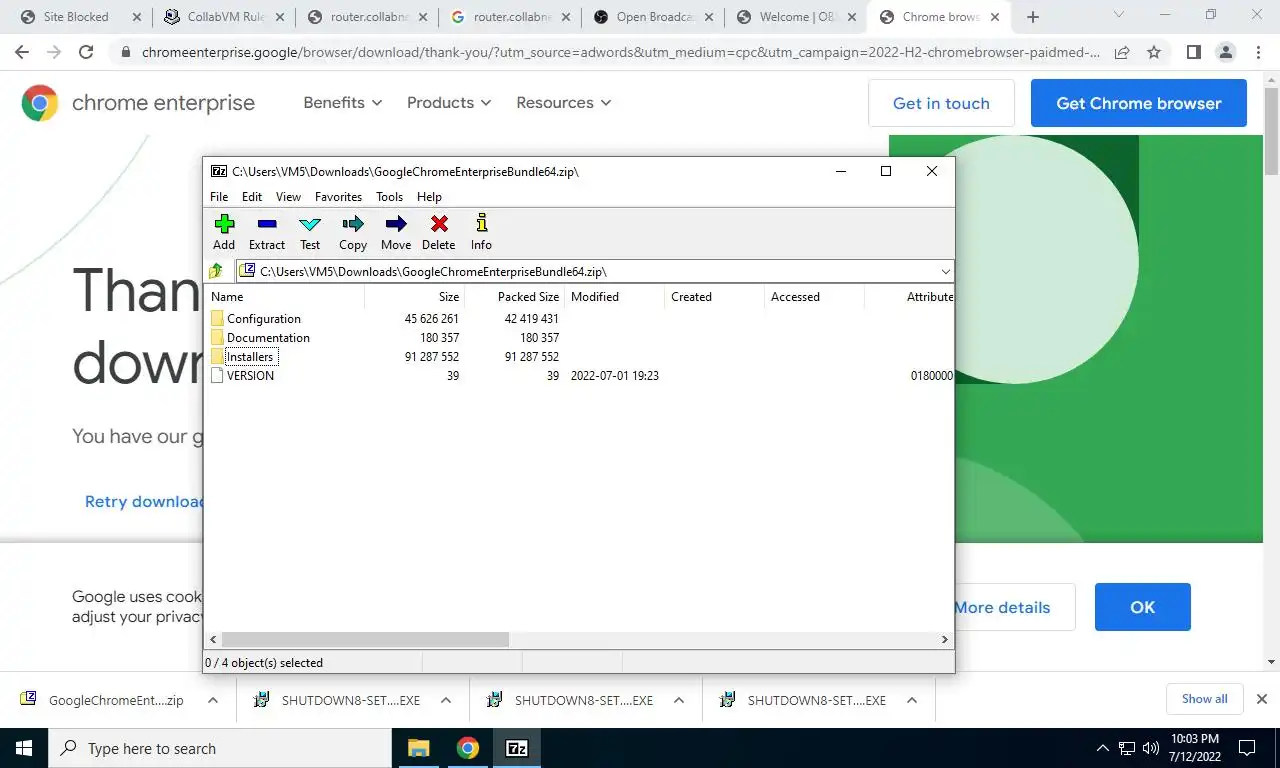This screenshot has width=1280, height=768.
Task: Click 7-Zip icon on the taskbar
Action: [516, 748]
